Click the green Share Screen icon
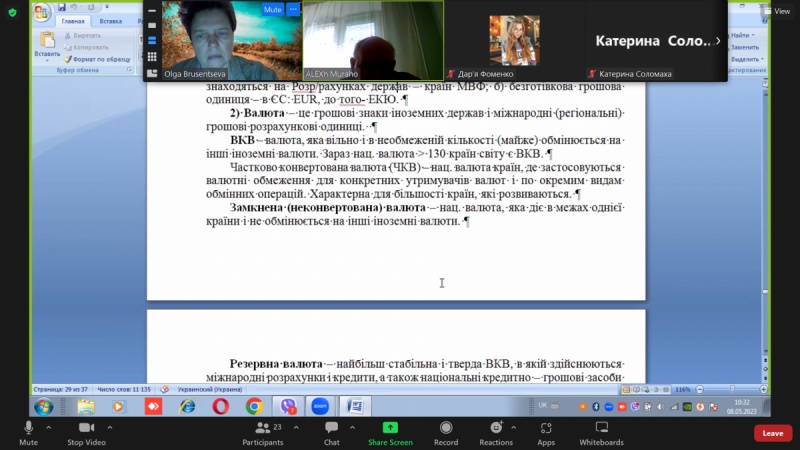The image size is (800, 450). tap(389, 428)
